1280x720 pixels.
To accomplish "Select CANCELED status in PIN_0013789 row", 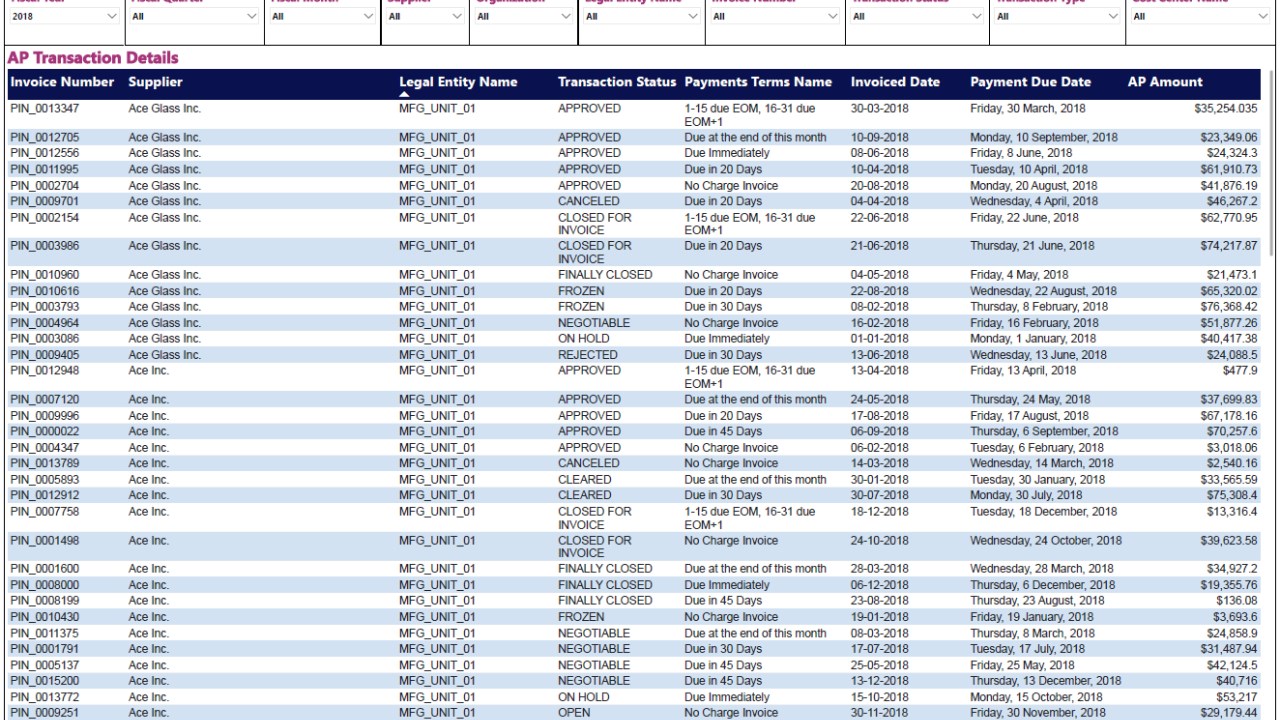I will pos(589,463).
